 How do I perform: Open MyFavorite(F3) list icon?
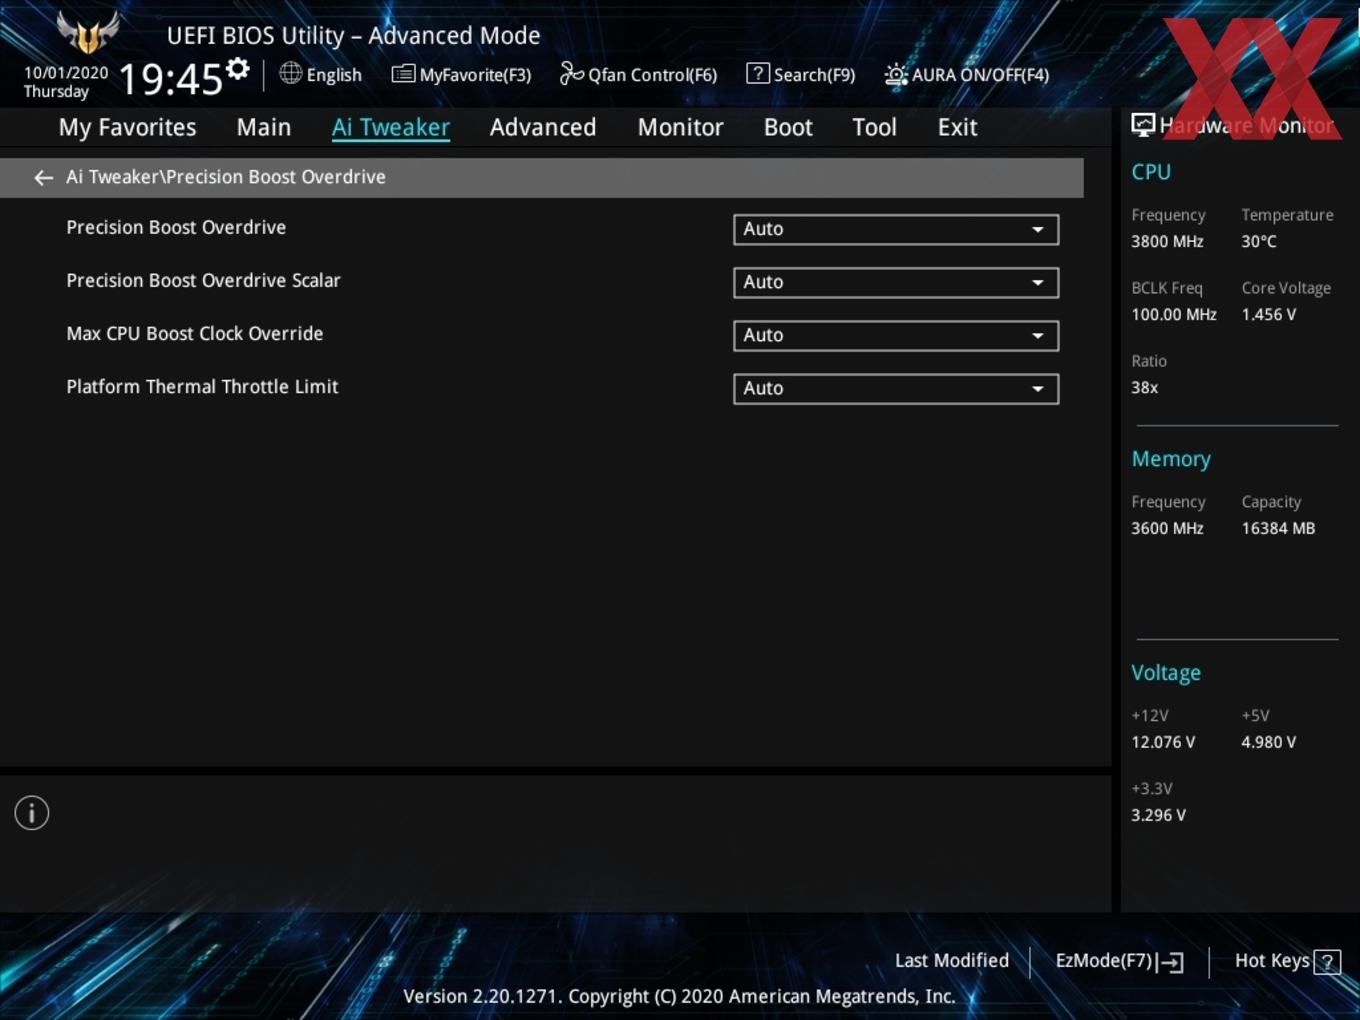pos(403,73)
